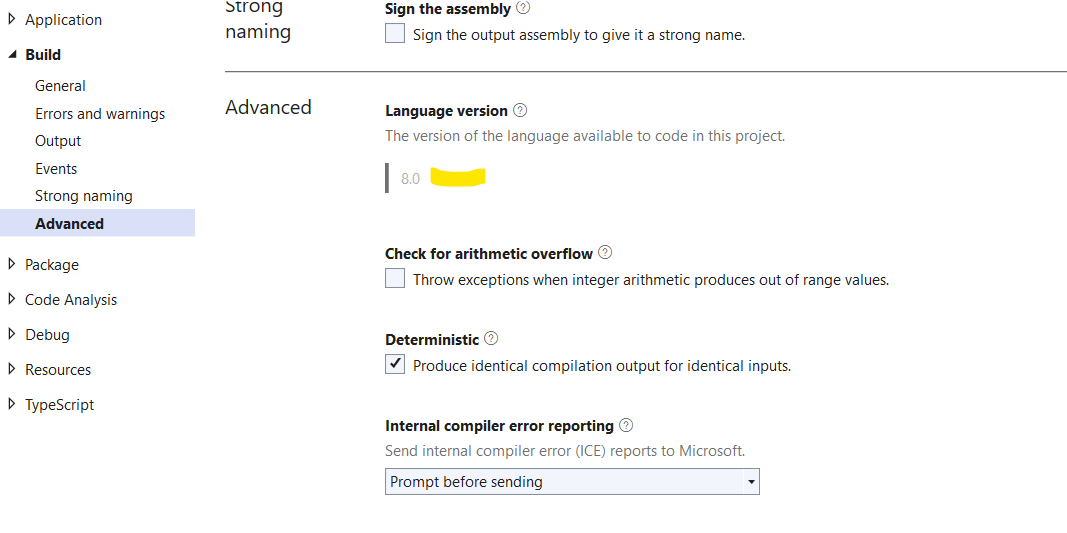
Task: Select General under Build
Action: click(x=60, y=86)
